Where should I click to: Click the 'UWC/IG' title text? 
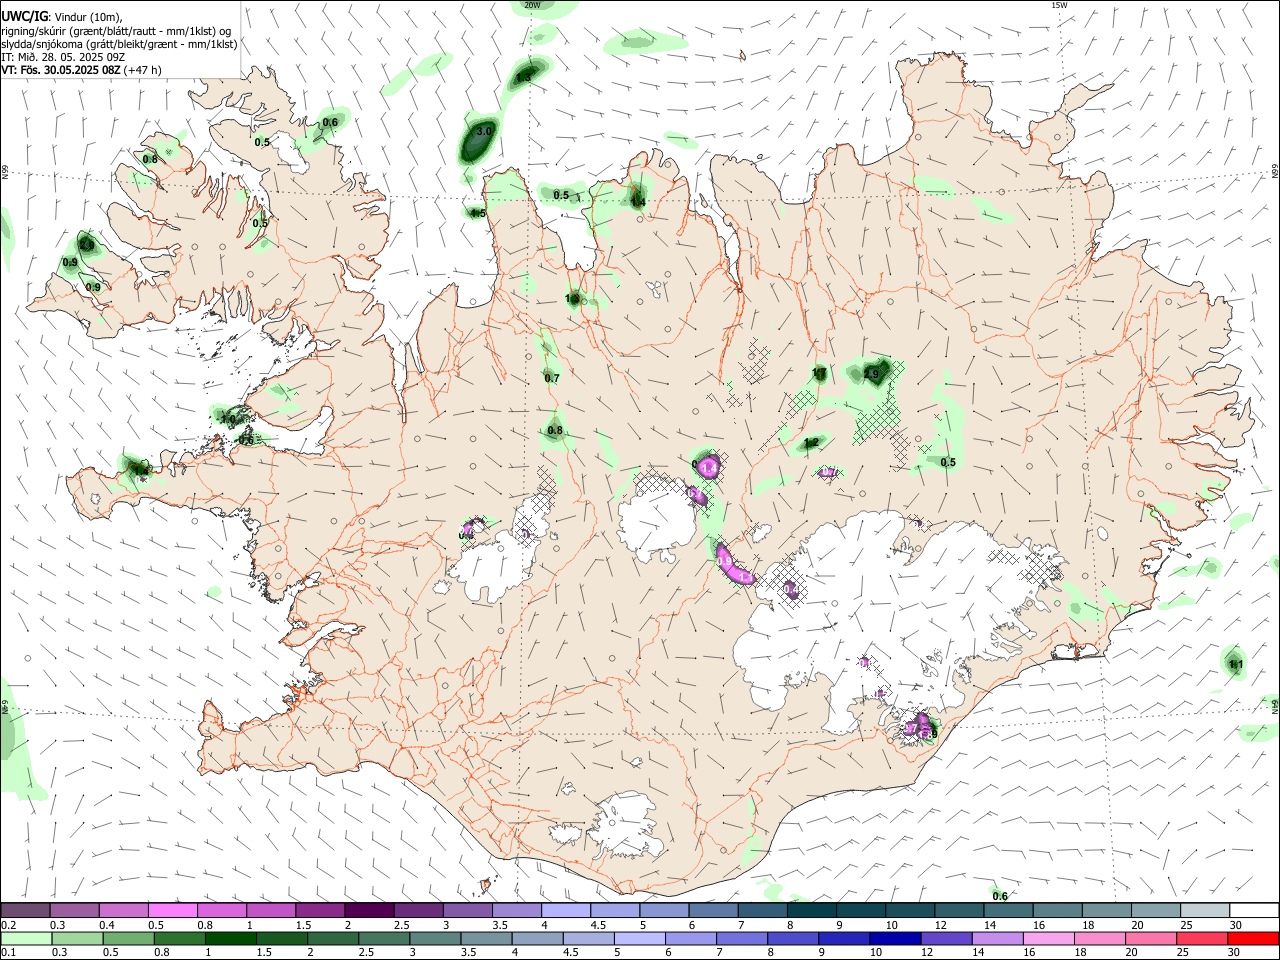tap(24, 16)
